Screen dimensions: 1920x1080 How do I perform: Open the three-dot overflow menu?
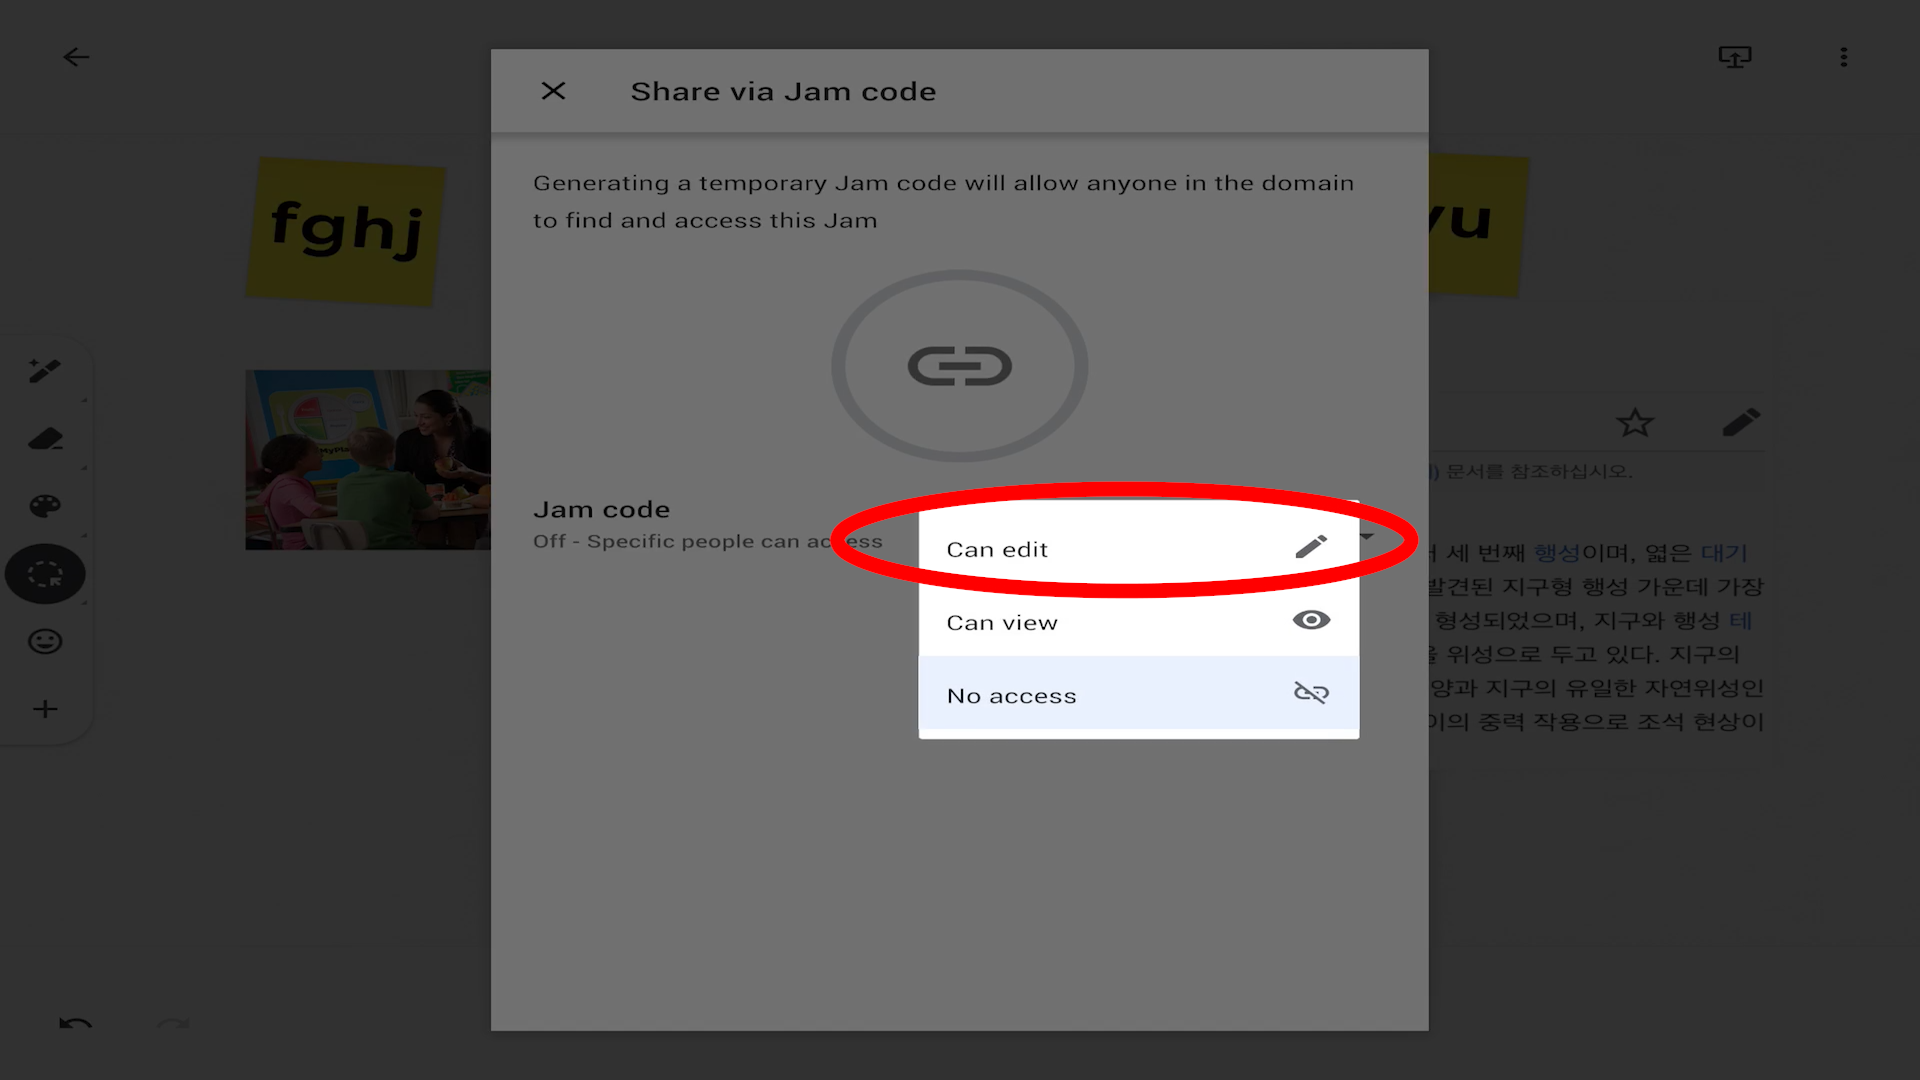click(1844, 57)
